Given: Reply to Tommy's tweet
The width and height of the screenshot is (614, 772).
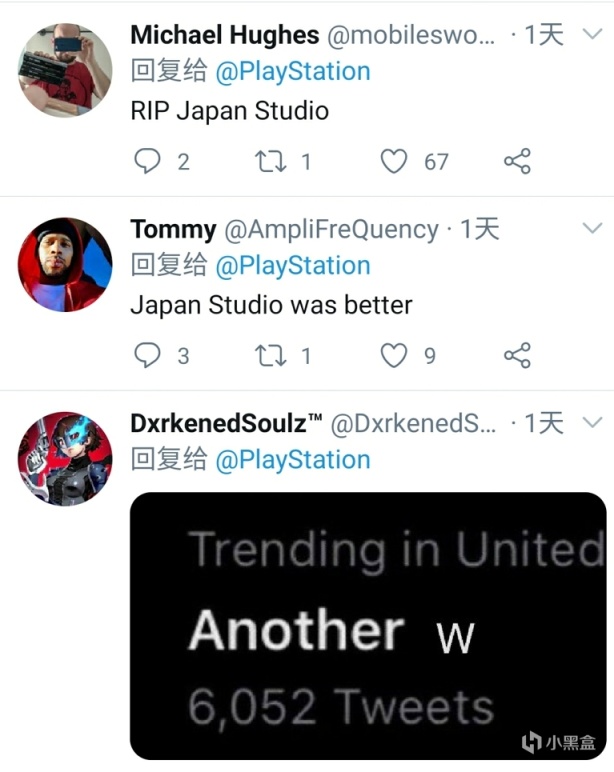Looking at the screenshot, I should point(147,355).
